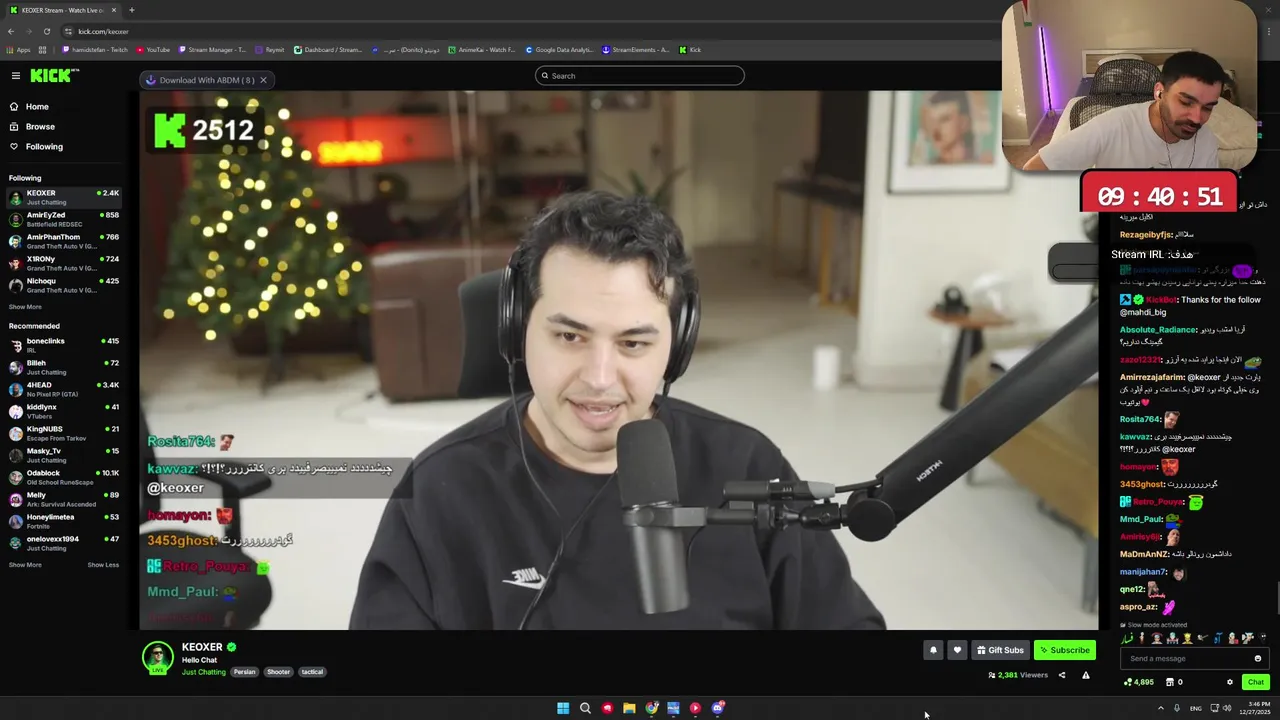Open bonelinks recommended channel
This screenshot has height=720, width=1280.
click(64, 345)
